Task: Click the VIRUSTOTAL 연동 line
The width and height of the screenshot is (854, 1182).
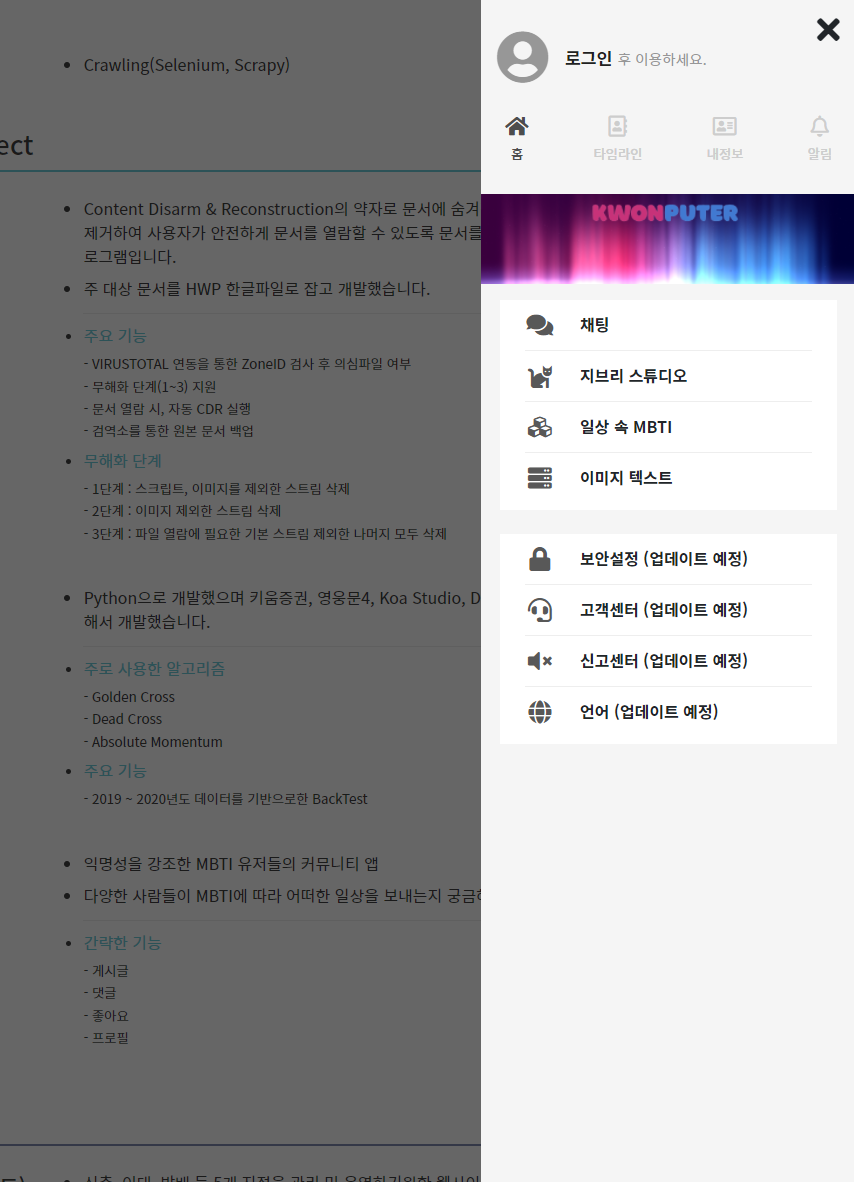Action: coord(247,364)
